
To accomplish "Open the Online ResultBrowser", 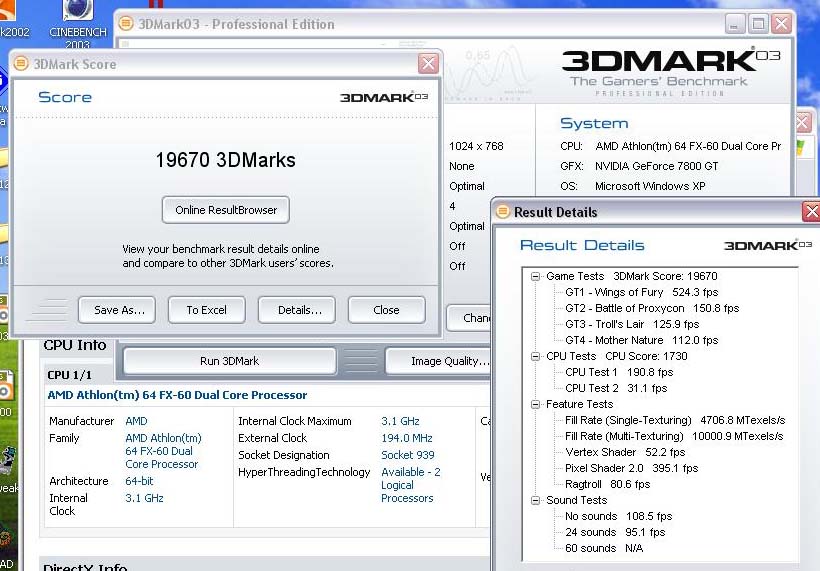I will 225,210.
